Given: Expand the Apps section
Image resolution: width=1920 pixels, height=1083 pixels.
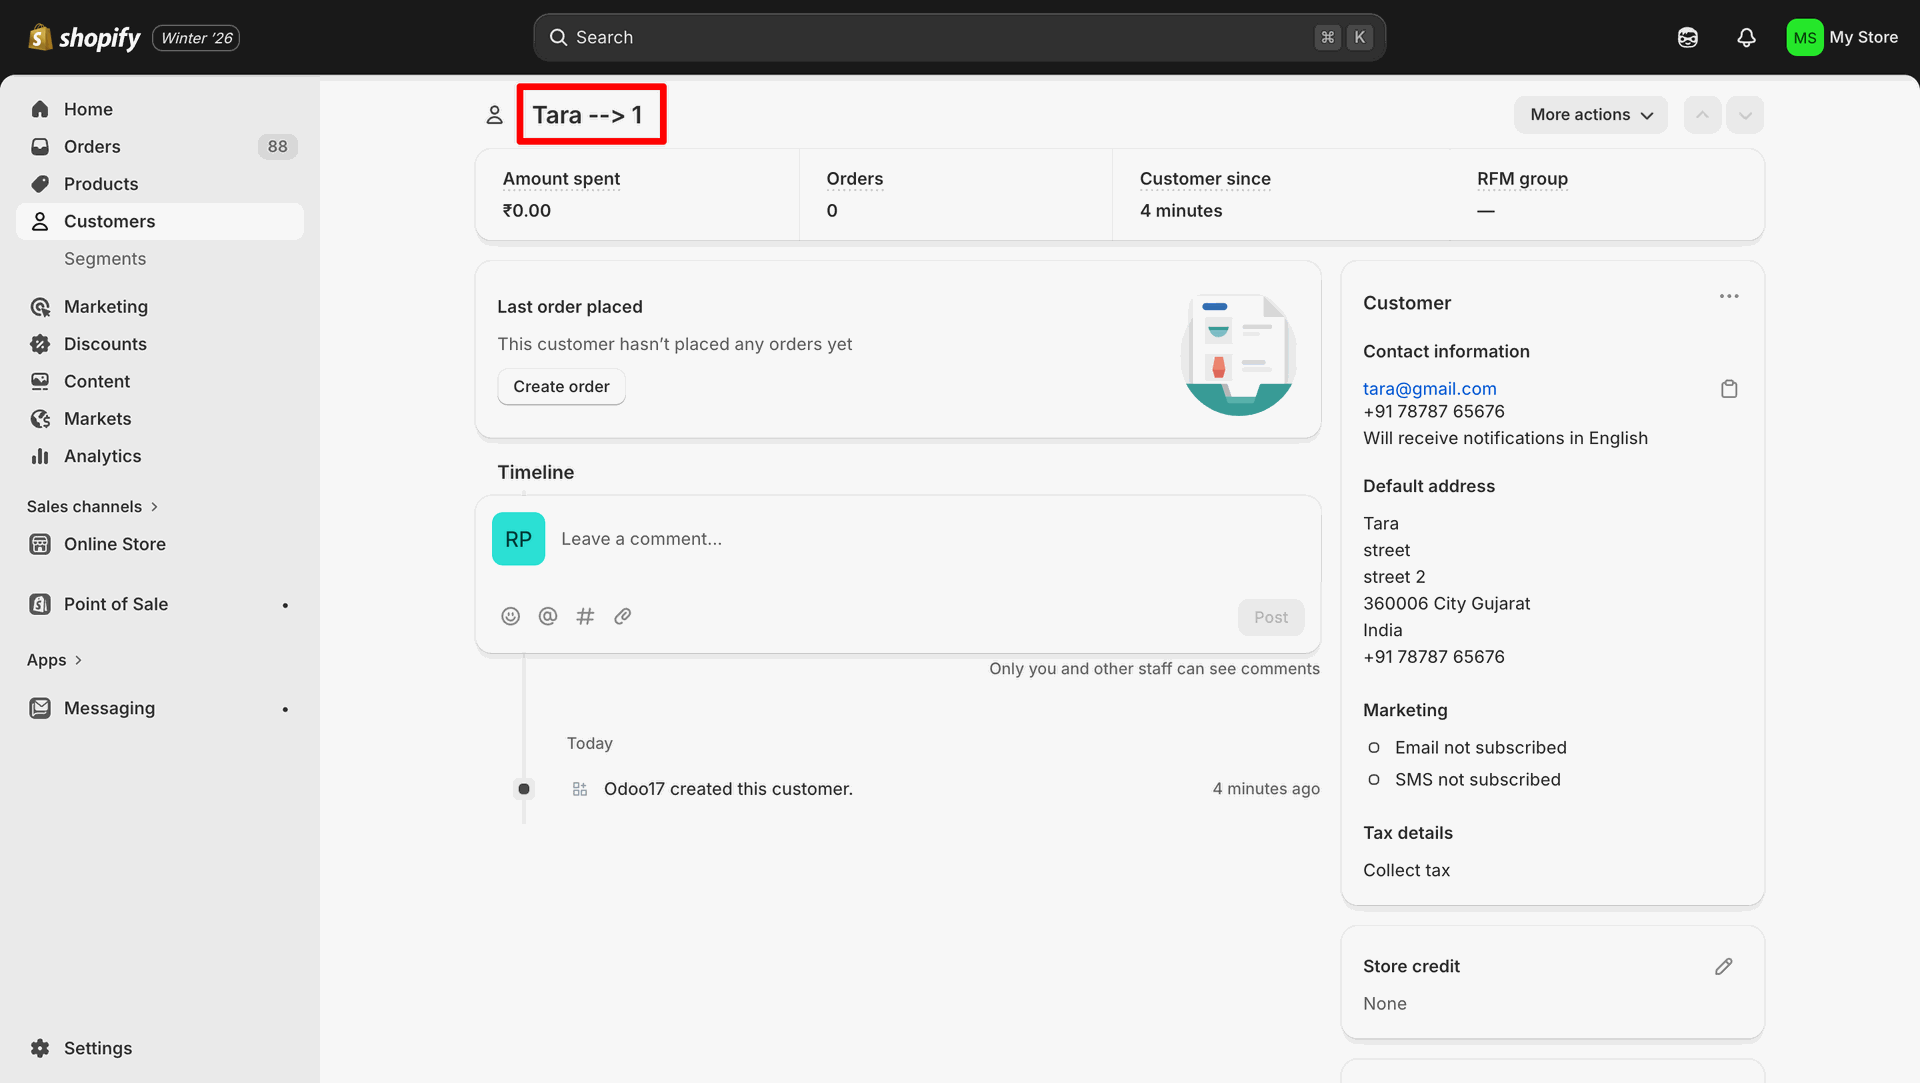Looking at the screenshot, I should [54, 660].
